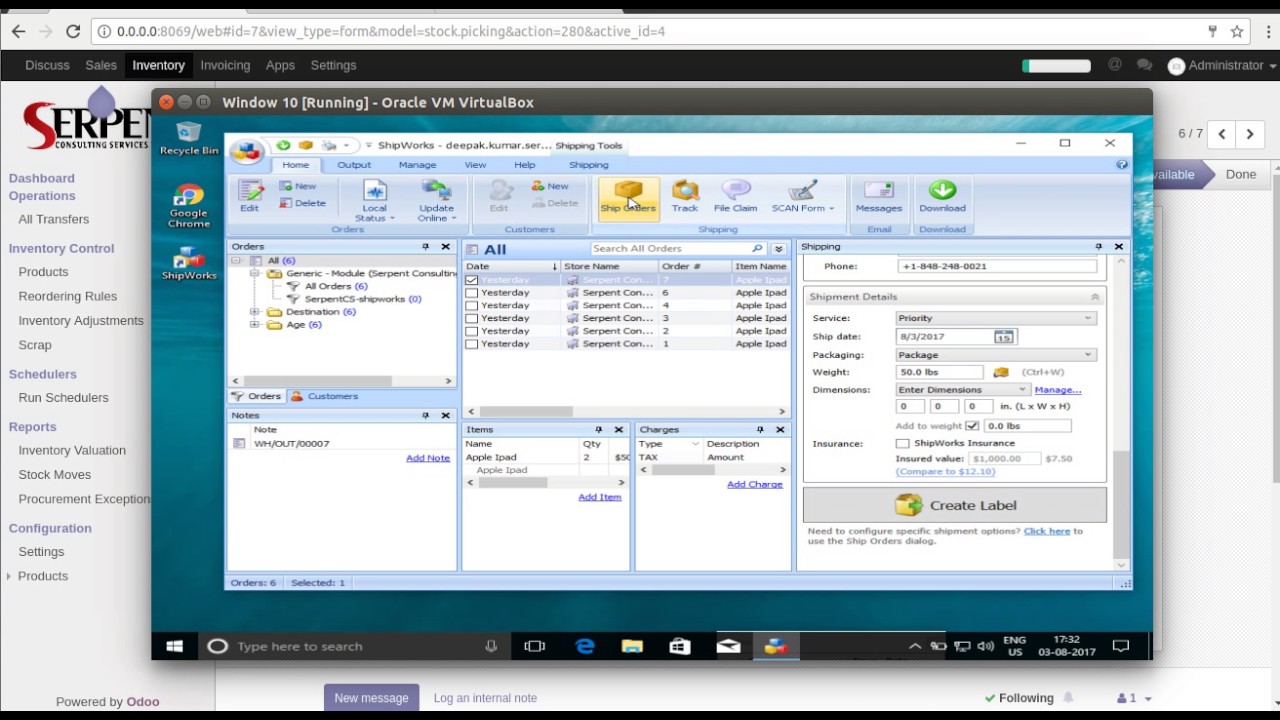Screen dimensions: 1280x720
Task: Click the weigh scale icon beside Weight
Action: [x=1000, y=373]
